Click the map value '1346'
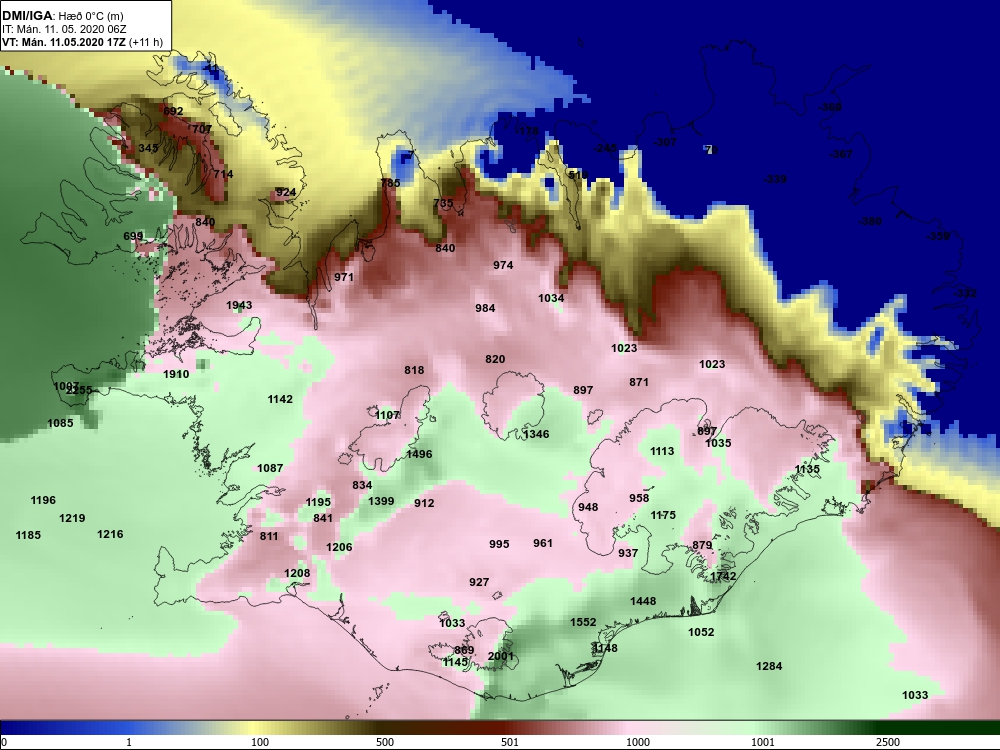The height and width of the screenshot is (750, 1000). [536, 434]
